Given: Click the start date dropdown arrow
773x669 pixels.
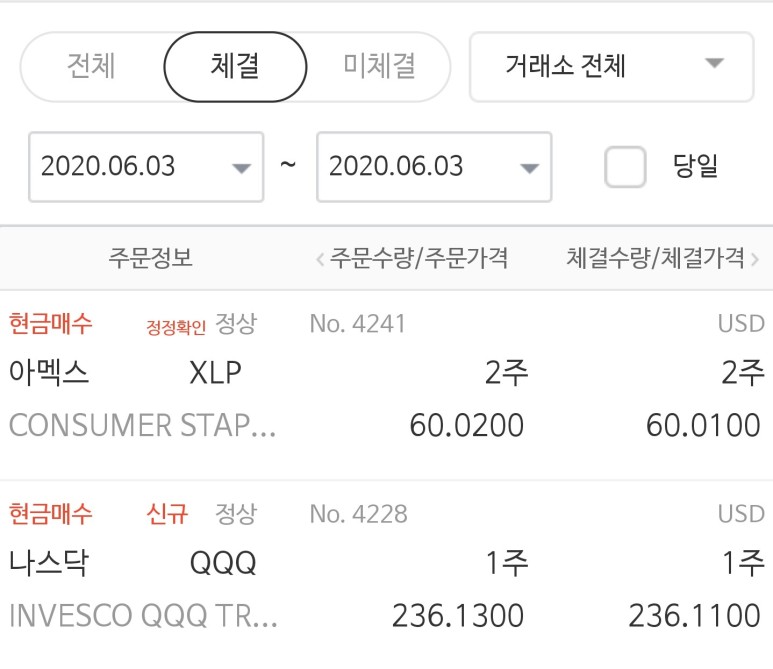Looking at the screenshot, I should click(x=241, y=169).
